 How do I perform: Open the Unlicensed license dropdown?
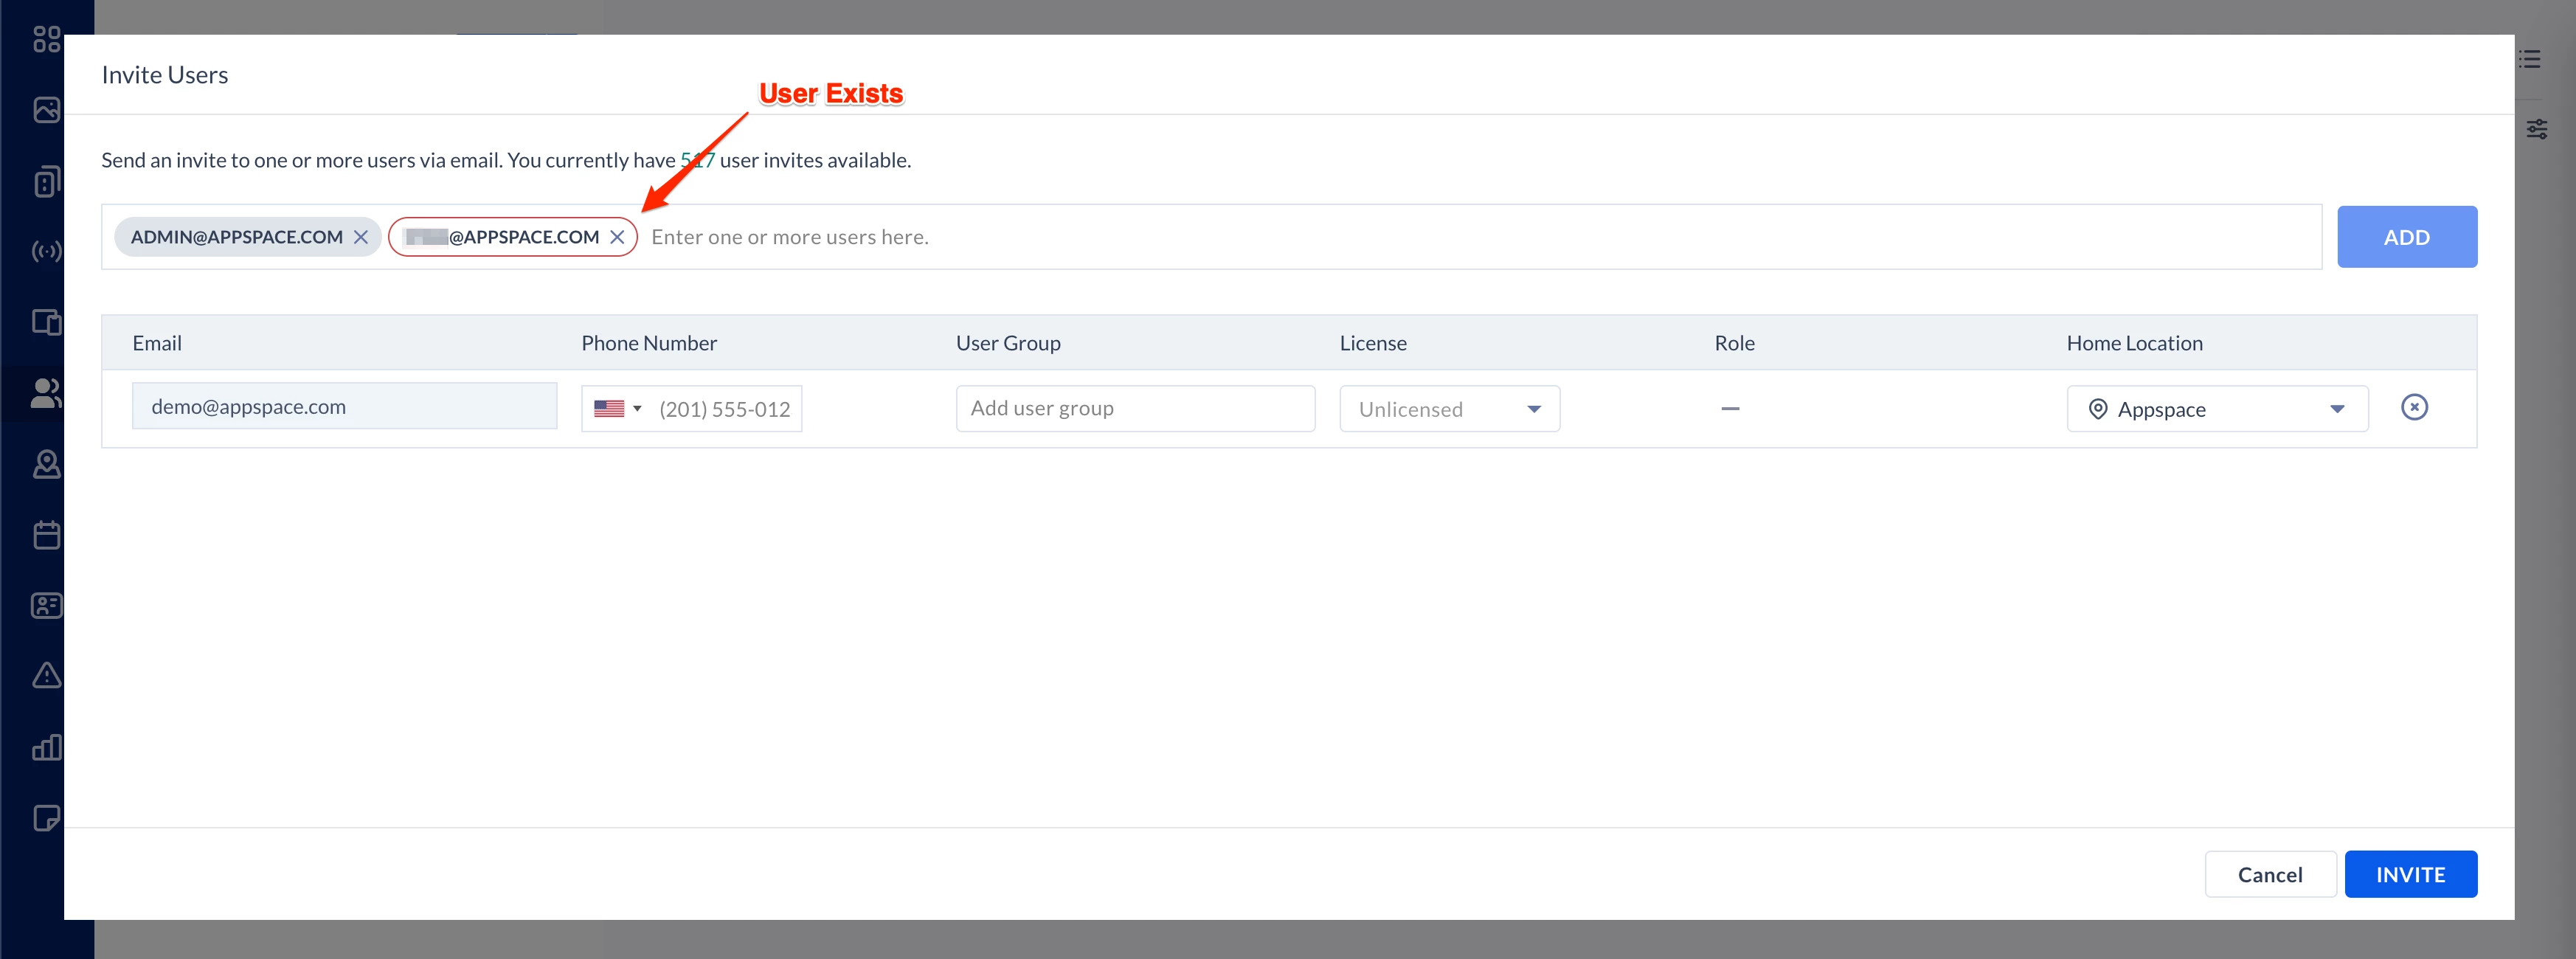point(1449,409)
